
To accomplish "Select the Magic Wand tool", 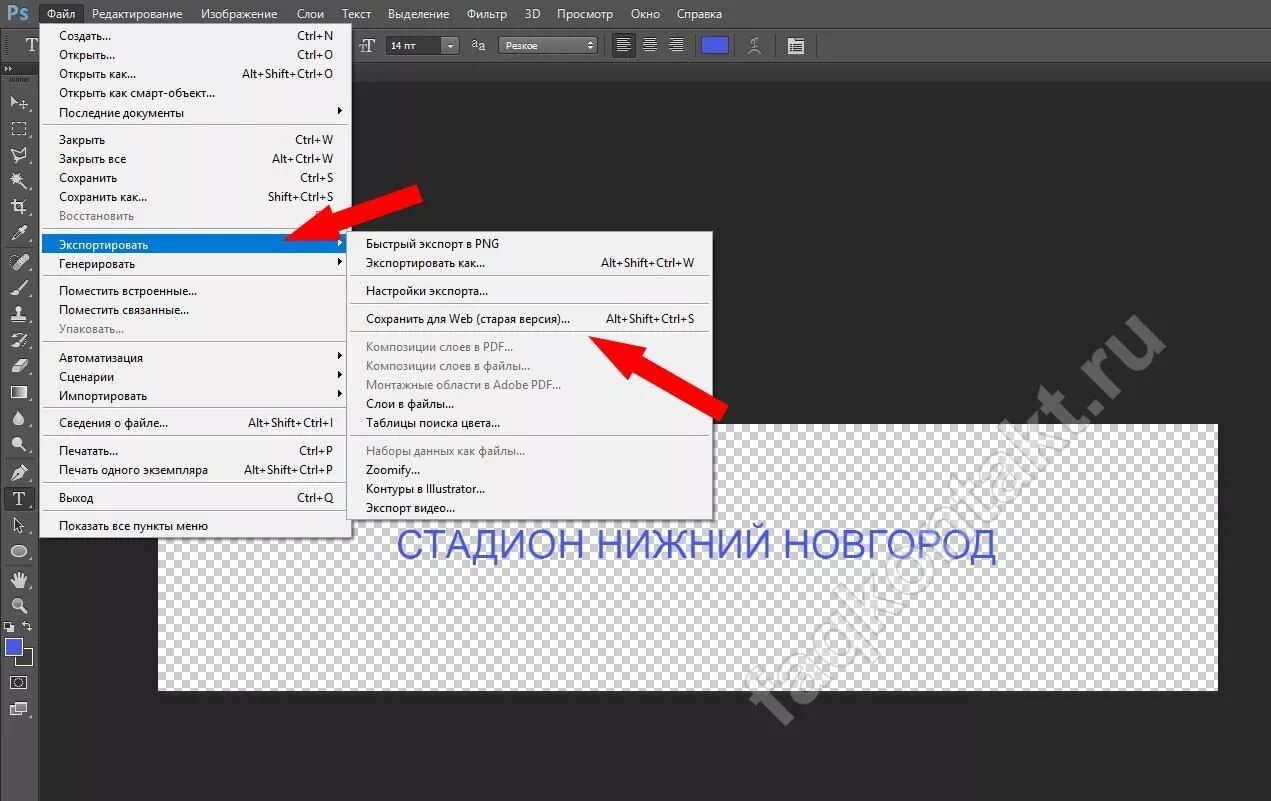I will 19,180.
